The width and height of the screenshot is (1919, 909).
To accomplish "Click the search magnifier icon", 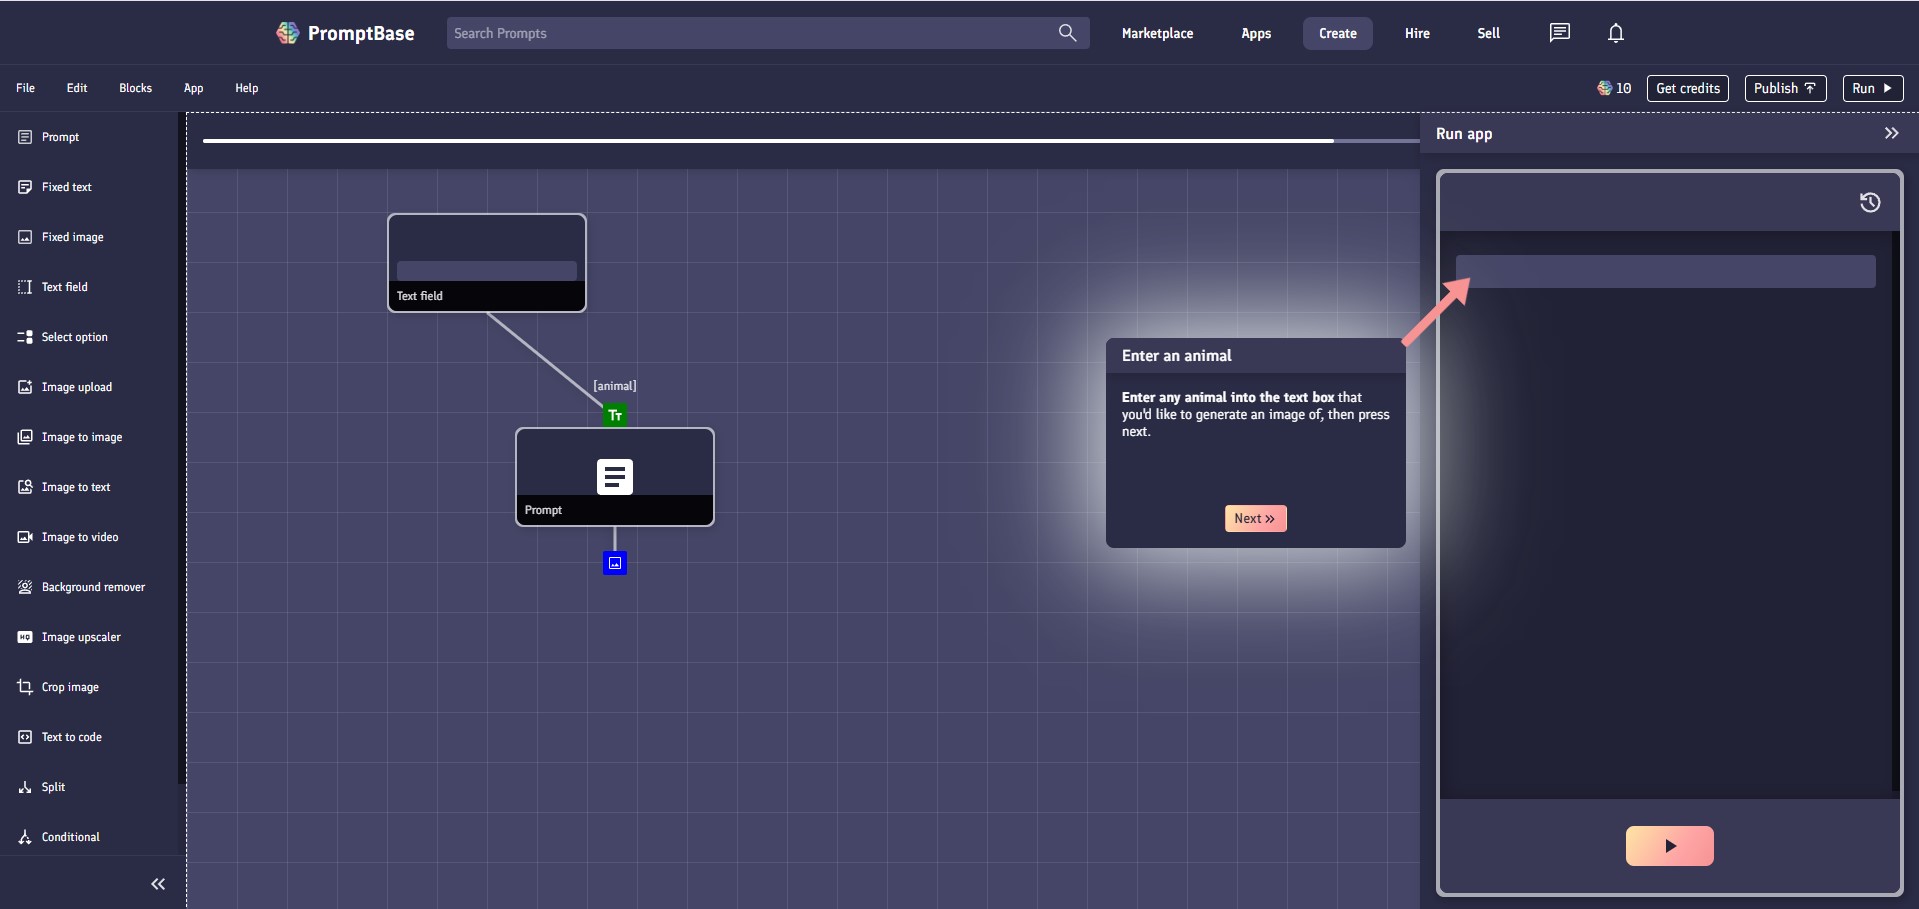I will 1067,33.
